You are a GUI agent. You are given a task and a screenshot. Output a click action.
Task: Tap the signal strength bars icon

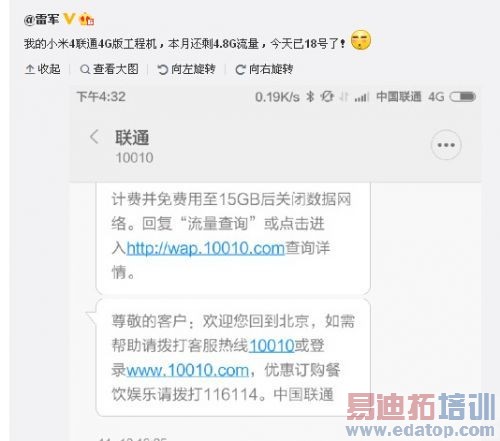pos(362,97)
